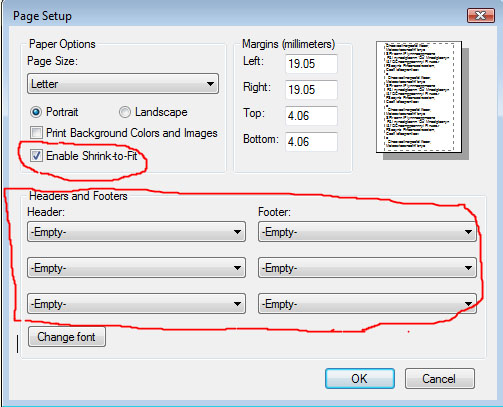
Task: Click the Left margin input field
Action: pyautogui.click(x=311, y=64)
